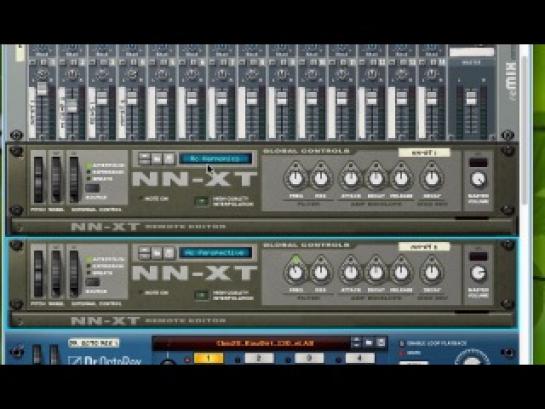This screenshot has width=545, height=409.
Task: Toggle Enable Loop Playback on Dr. Octo Rex
Action: pyautogui.click(x=402, y=343)
